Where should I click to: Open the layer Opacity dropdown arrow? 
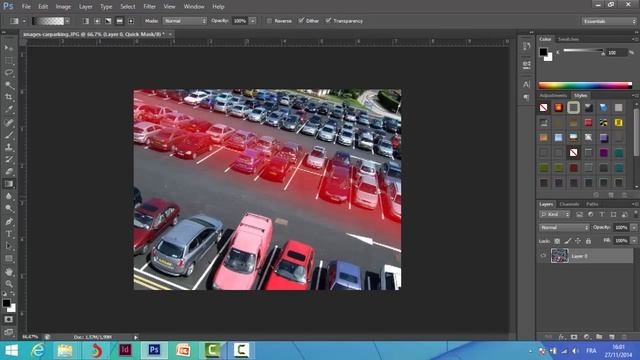[x=633, y=227]
